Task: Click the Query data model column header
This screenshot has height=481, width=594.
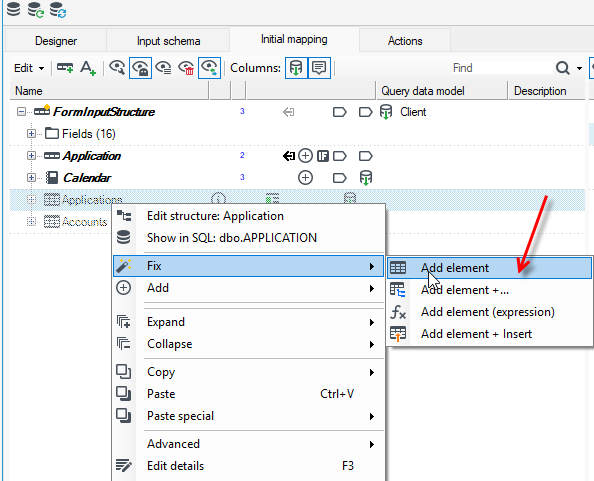Action: pyautogui.click(x=441, y=91)
